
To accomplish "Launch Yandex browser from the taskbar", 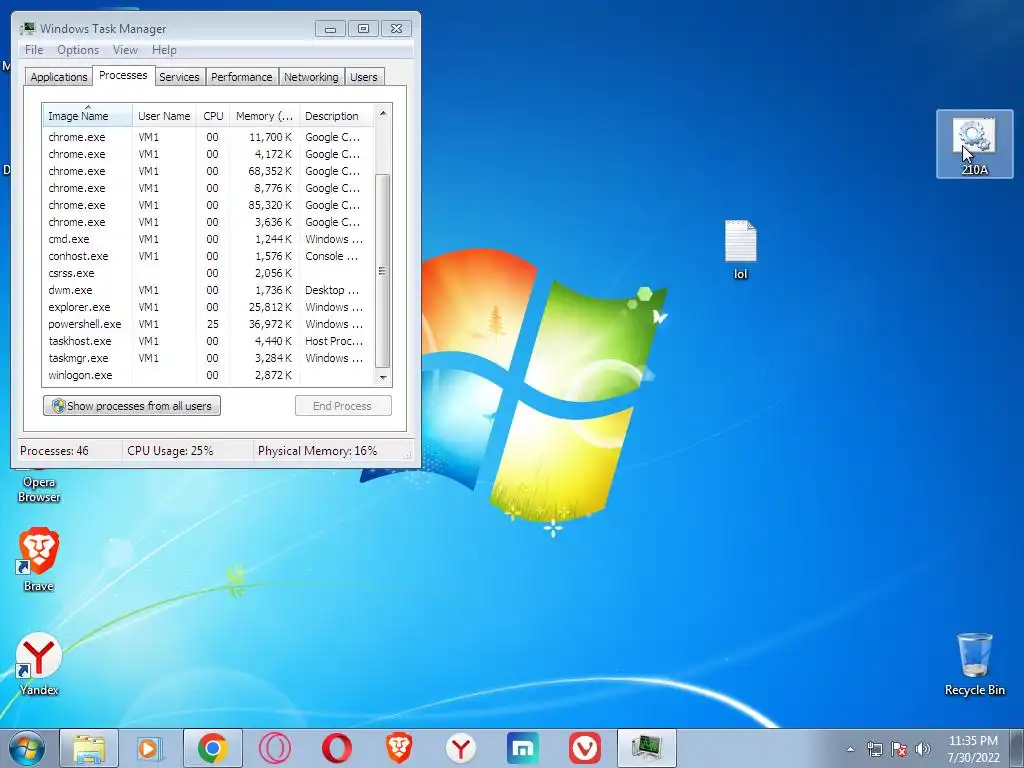I will pos(461,748).
